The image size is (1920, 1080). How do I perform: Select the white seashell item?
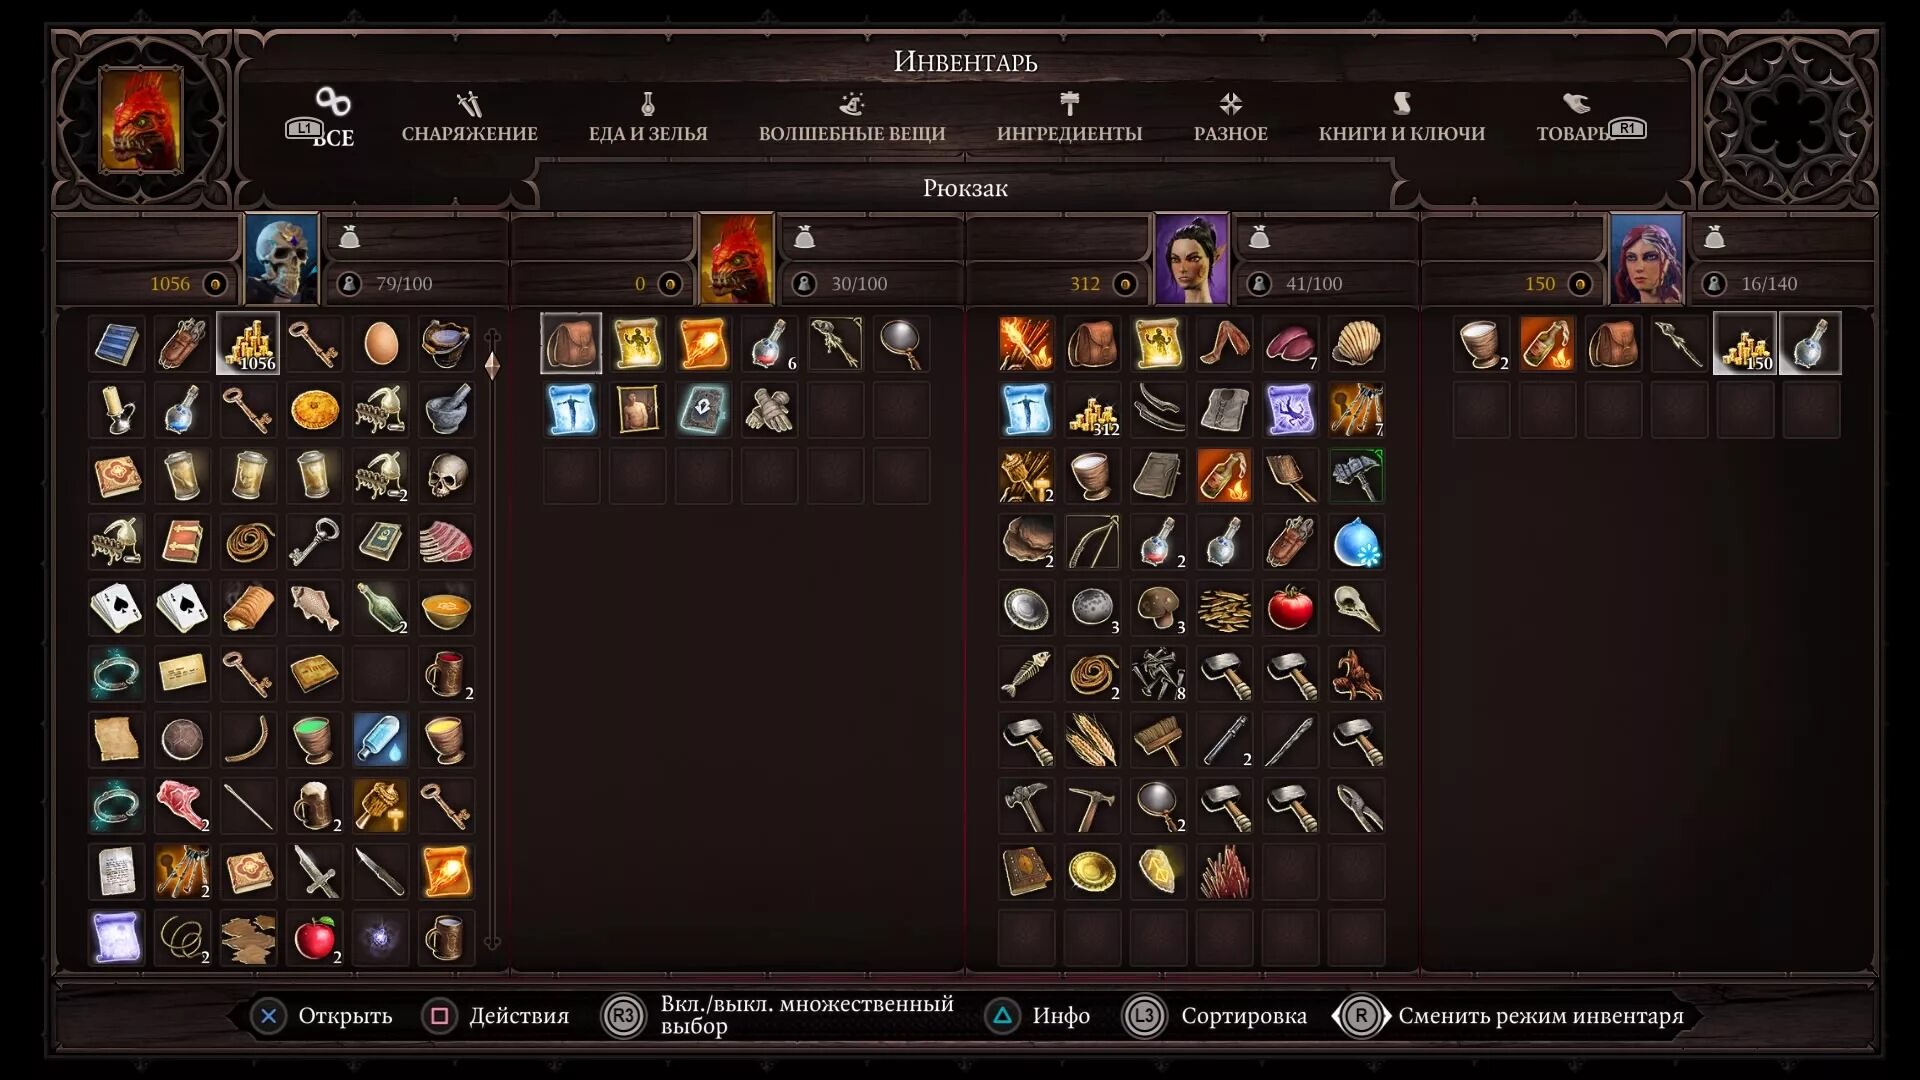[x=1356, y=344]
